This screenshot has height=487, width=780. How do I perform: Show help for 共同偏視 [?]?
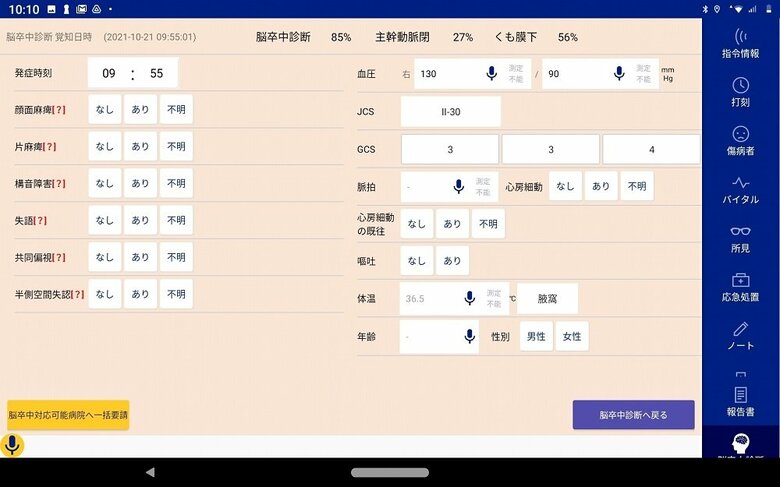point(59,258)
